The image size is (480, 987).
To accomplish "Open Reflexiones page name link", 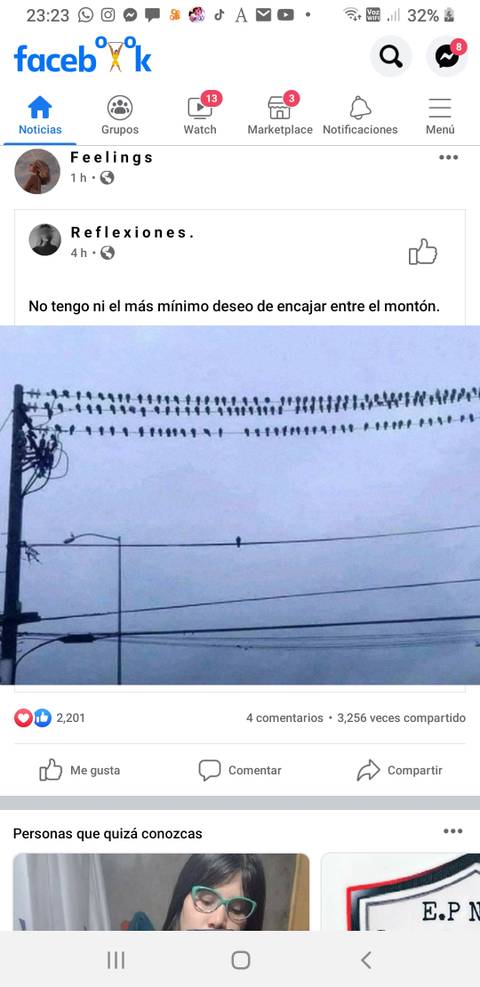I will [x=132, y=232].
